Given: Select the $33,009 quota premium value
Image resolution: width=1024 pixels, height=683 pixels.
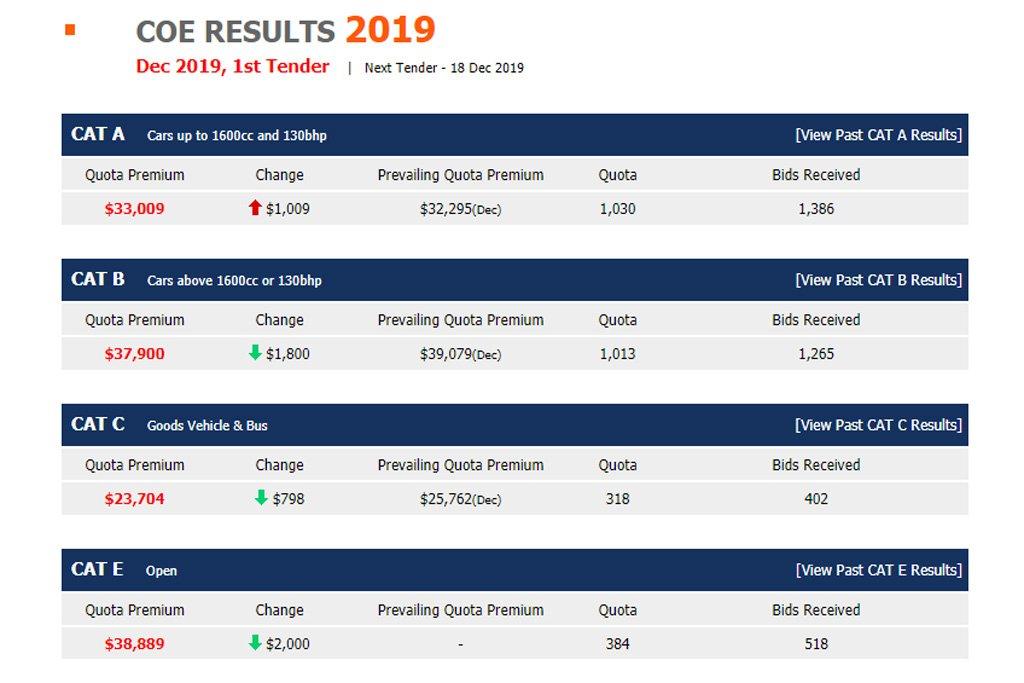Looking at the screenshot, I should (x=134, y=209).
